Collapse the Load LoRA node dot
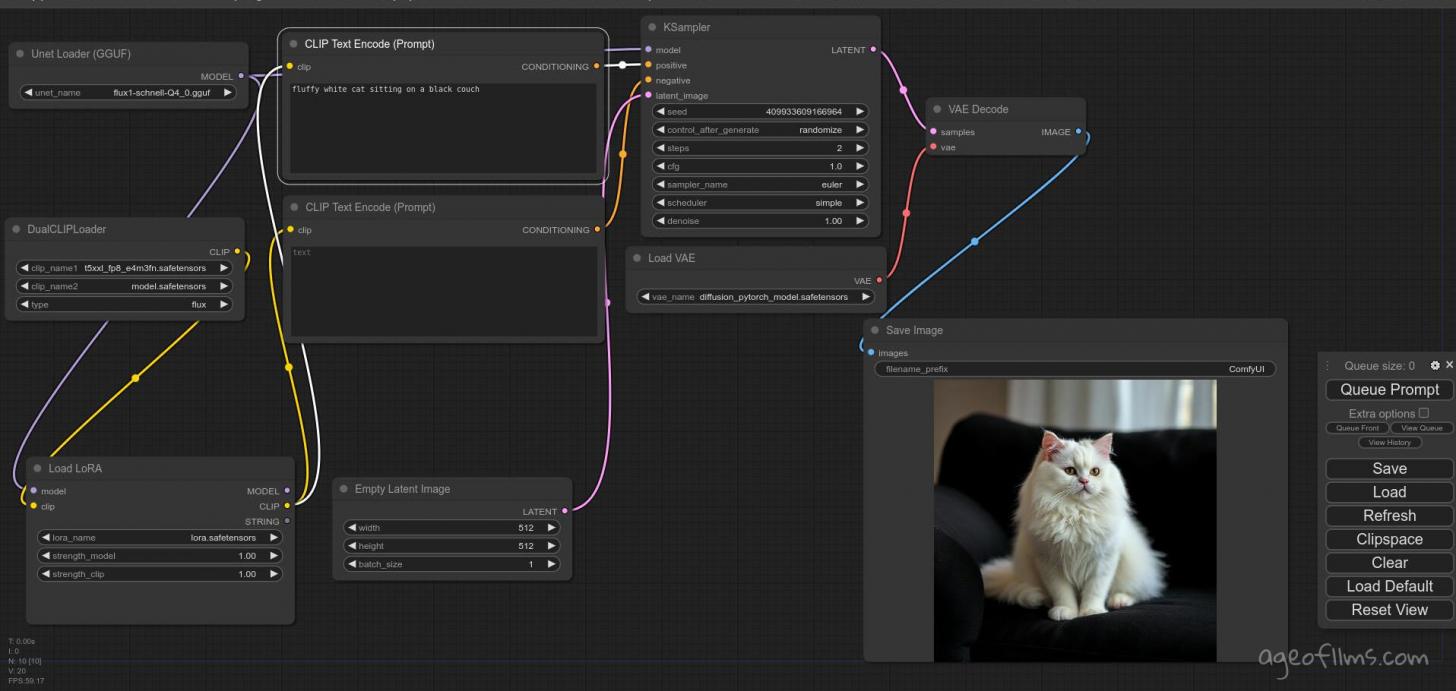Screen dimensions: 1456x691 (37, 468)
